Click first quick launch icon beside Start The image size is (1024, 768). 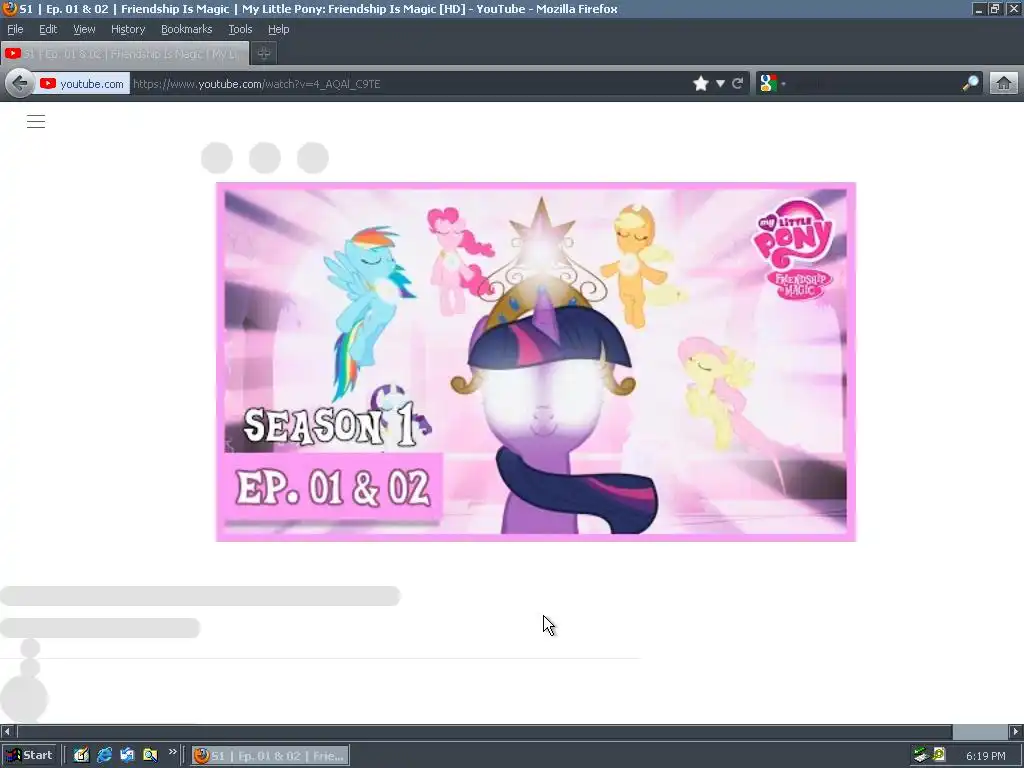[81, 755]
